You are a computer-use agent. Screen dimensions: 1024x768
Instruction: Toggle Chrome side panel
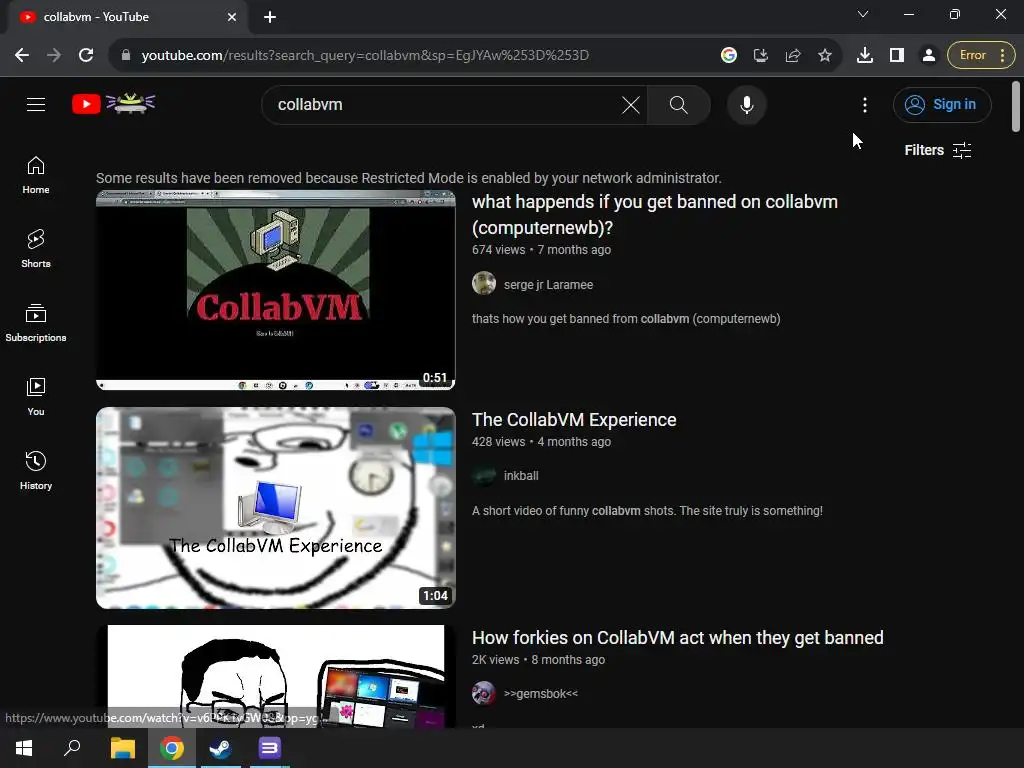tap(897, 55)
